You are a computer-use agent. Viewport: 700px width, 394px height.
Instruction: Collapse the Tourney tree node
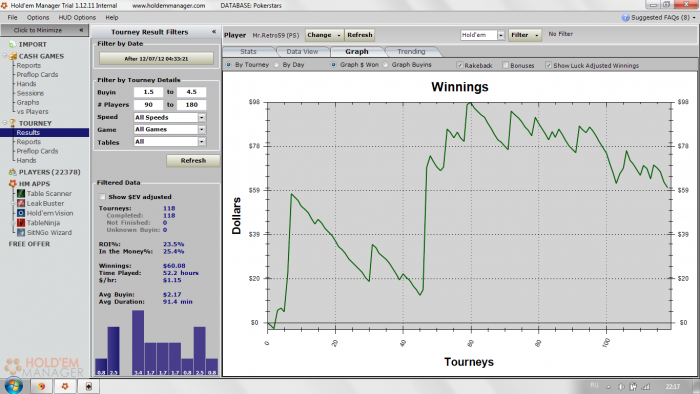(5, 123)
